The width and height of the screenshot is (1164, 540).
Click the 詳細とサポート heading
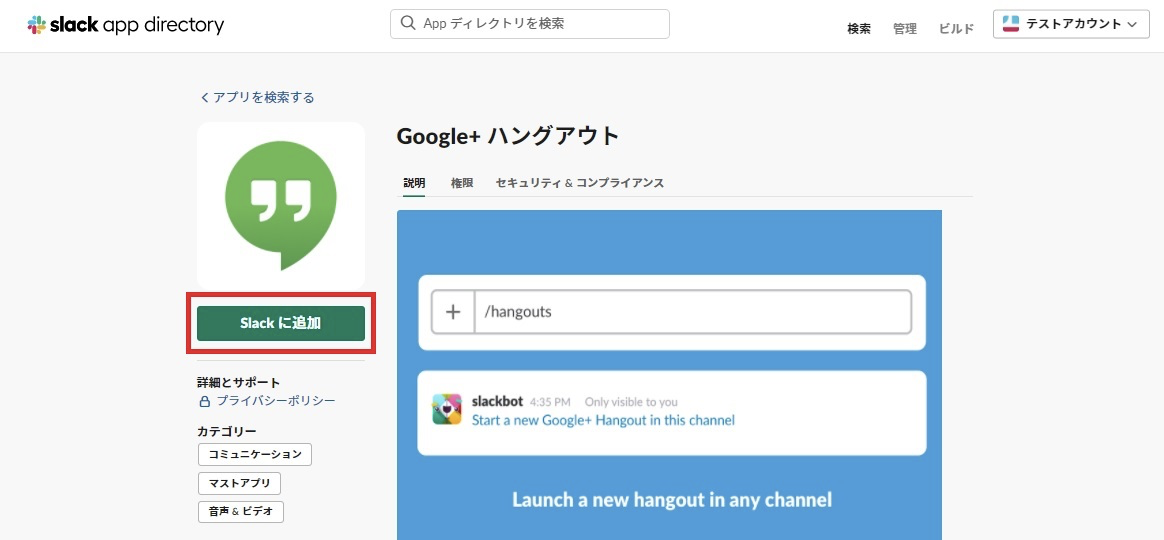pyautogui.click(x=238, y=383)
